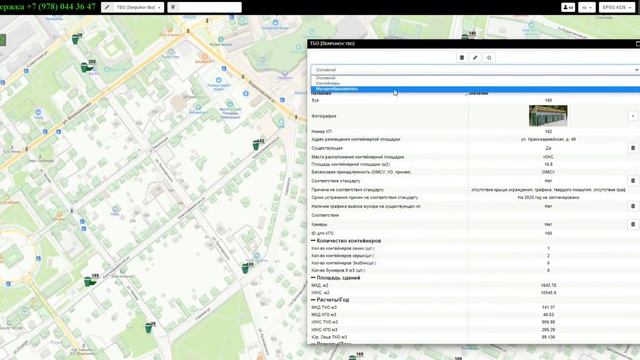
Task: Click the Существующая value Да
Action: pos(548,148)
